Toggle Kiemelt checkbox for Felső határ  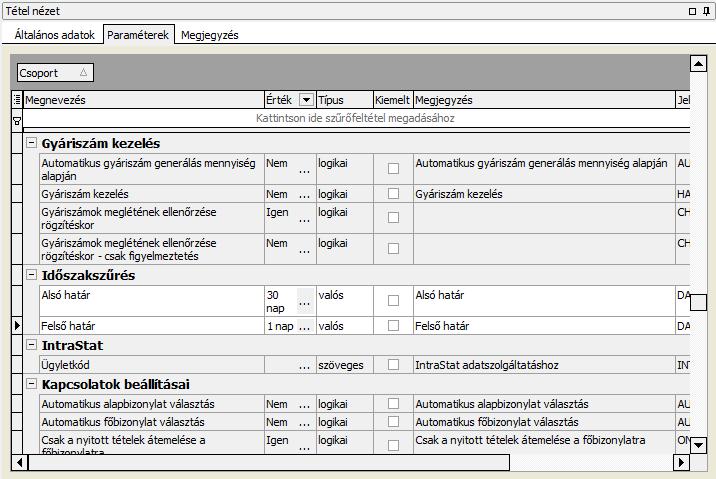pos(393,326)
